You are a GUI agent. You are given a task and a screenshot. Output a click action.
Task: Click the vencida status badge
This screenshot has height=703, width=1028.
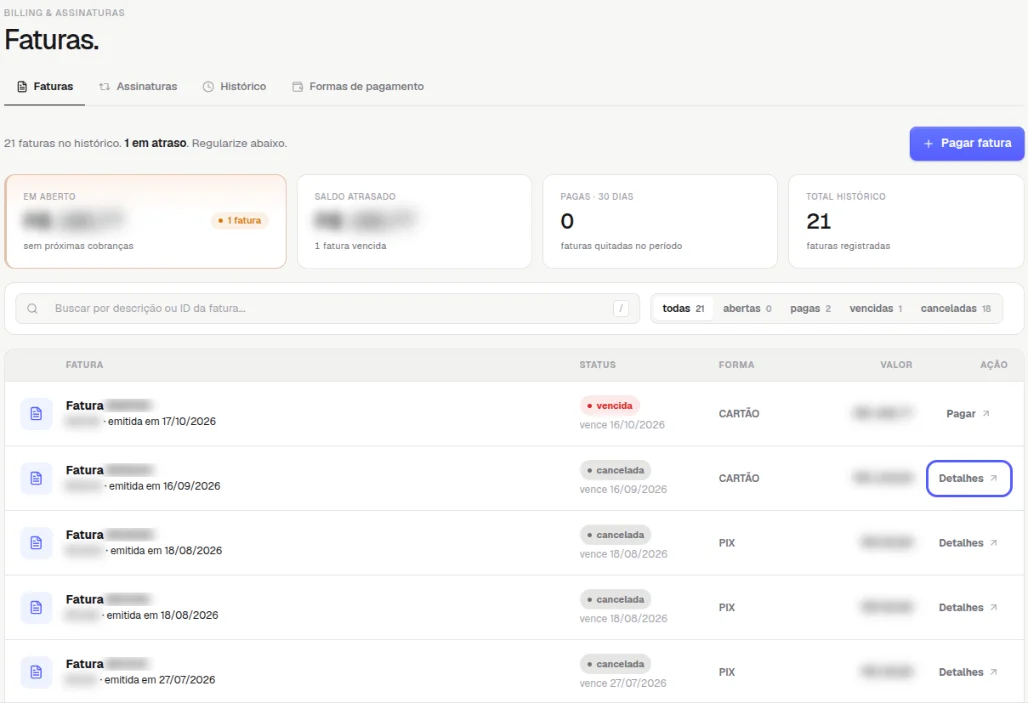pyautogui.click(x=610, y=406)
